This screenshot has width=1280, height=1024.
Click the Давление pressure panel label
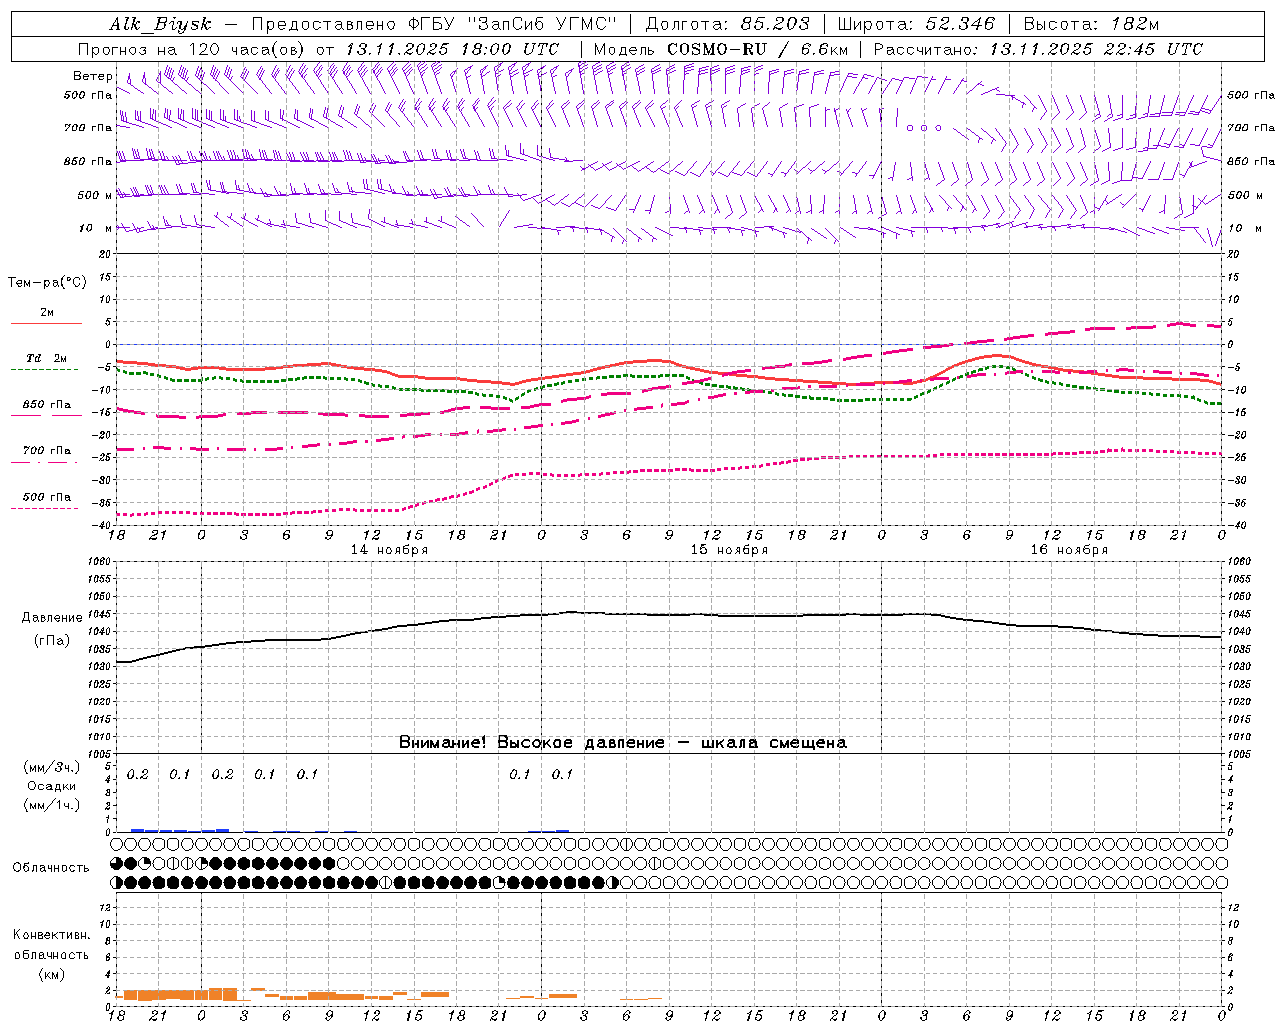pos(52,618)
